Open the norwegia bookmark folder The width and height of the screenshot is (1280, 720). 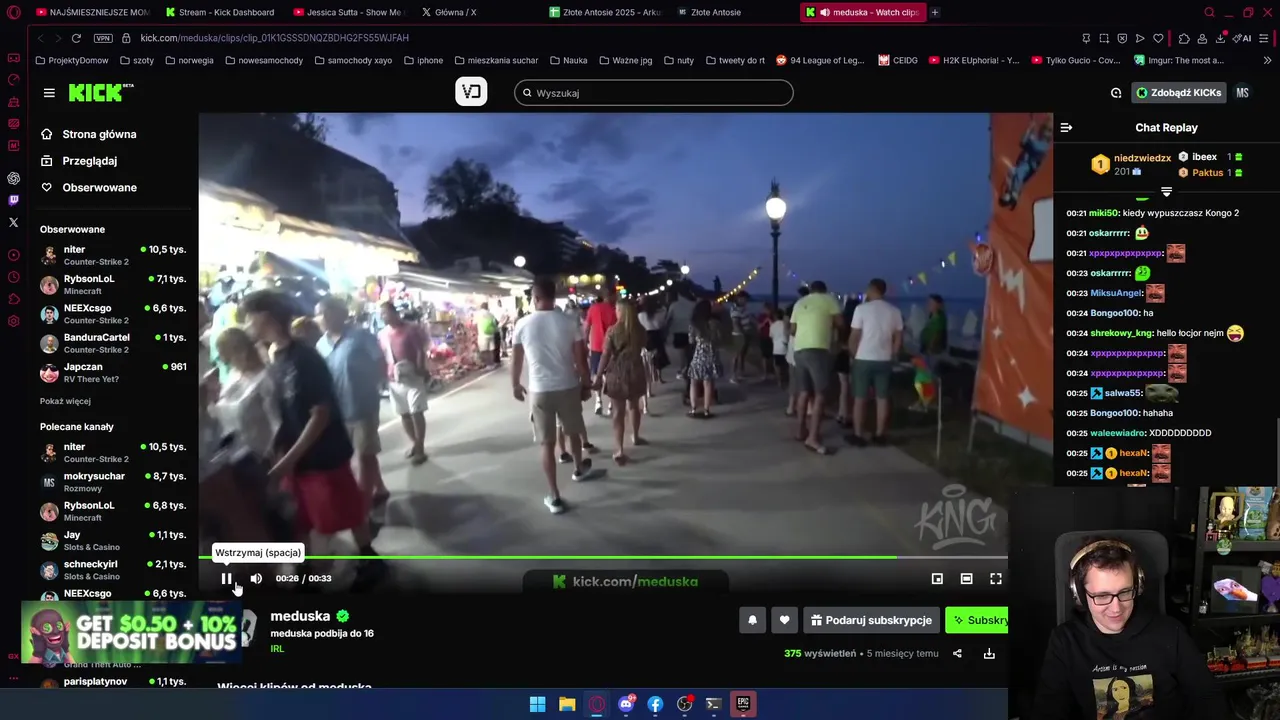(189, 60)
